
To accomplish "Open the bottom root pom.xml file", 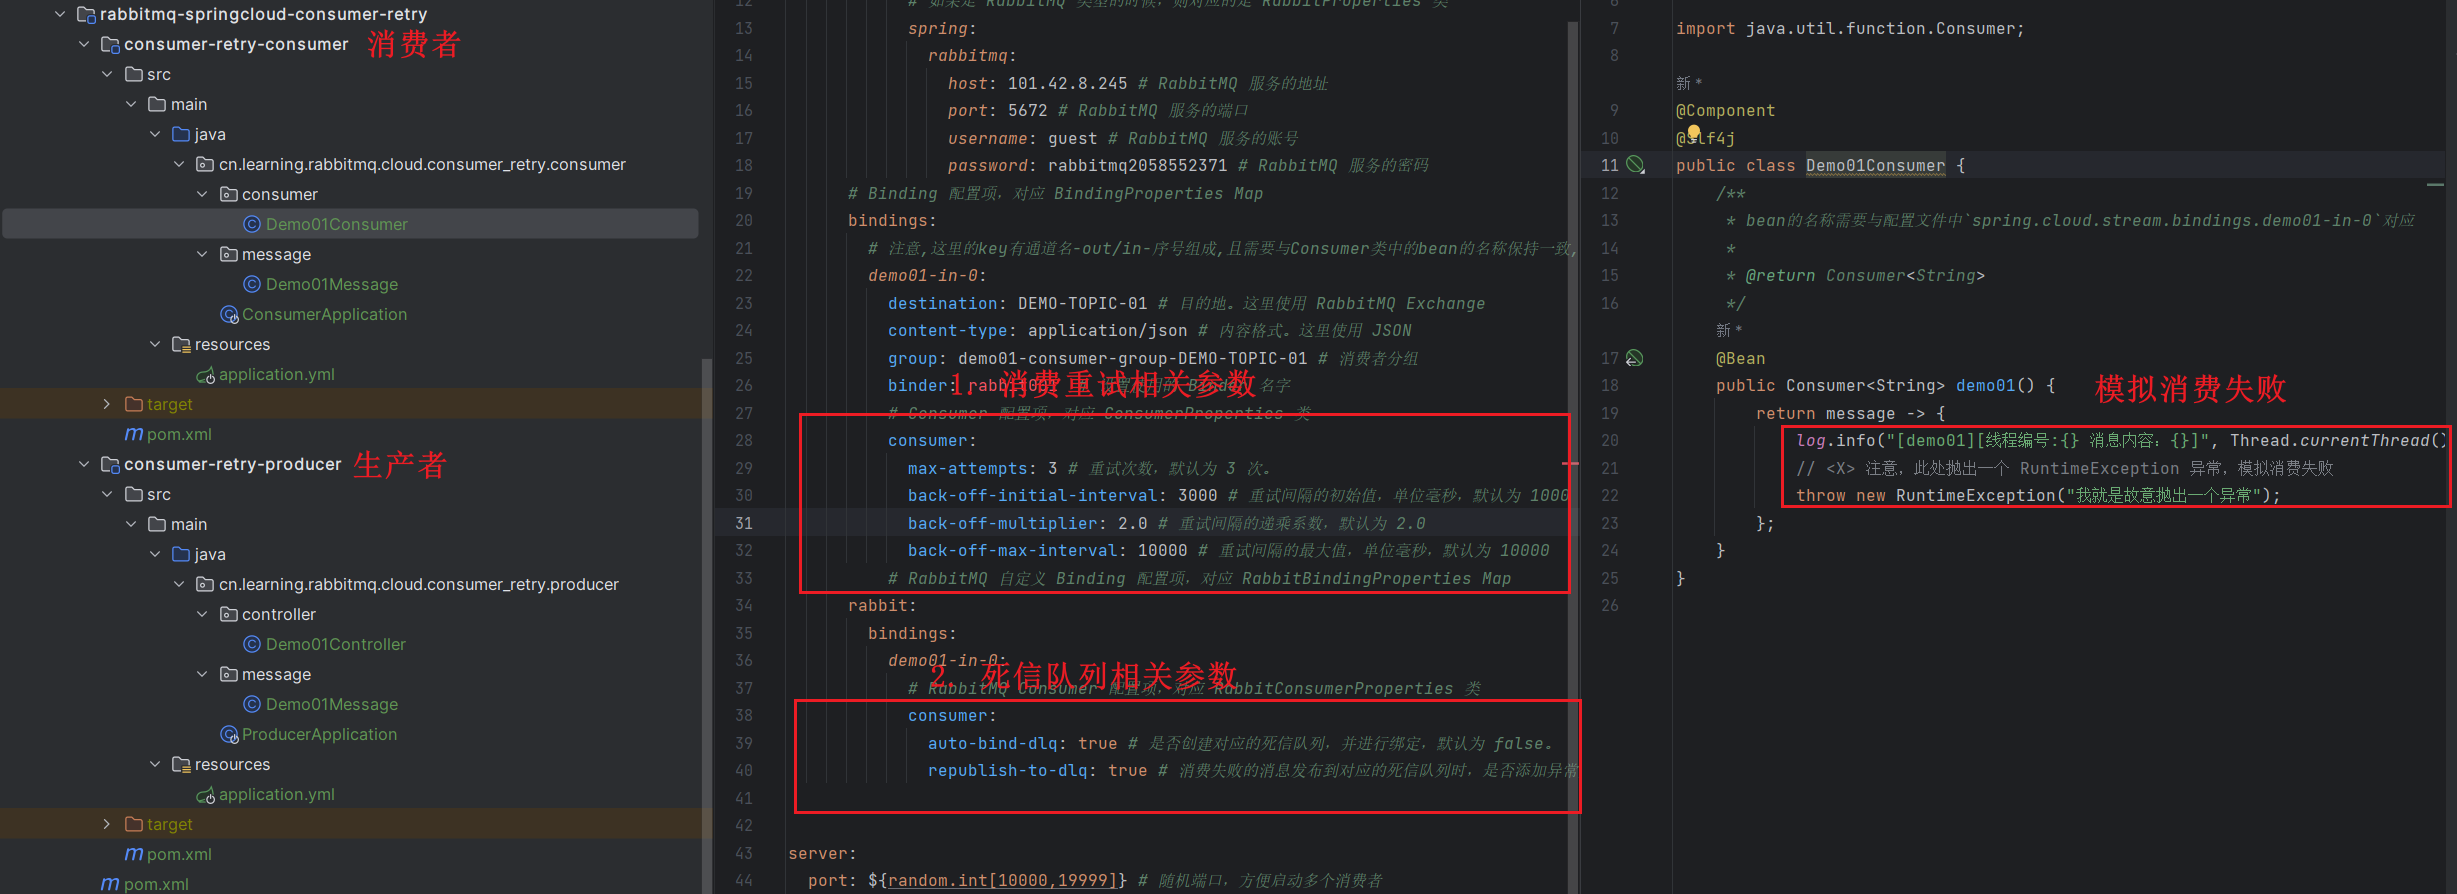I will pos(156,884).
